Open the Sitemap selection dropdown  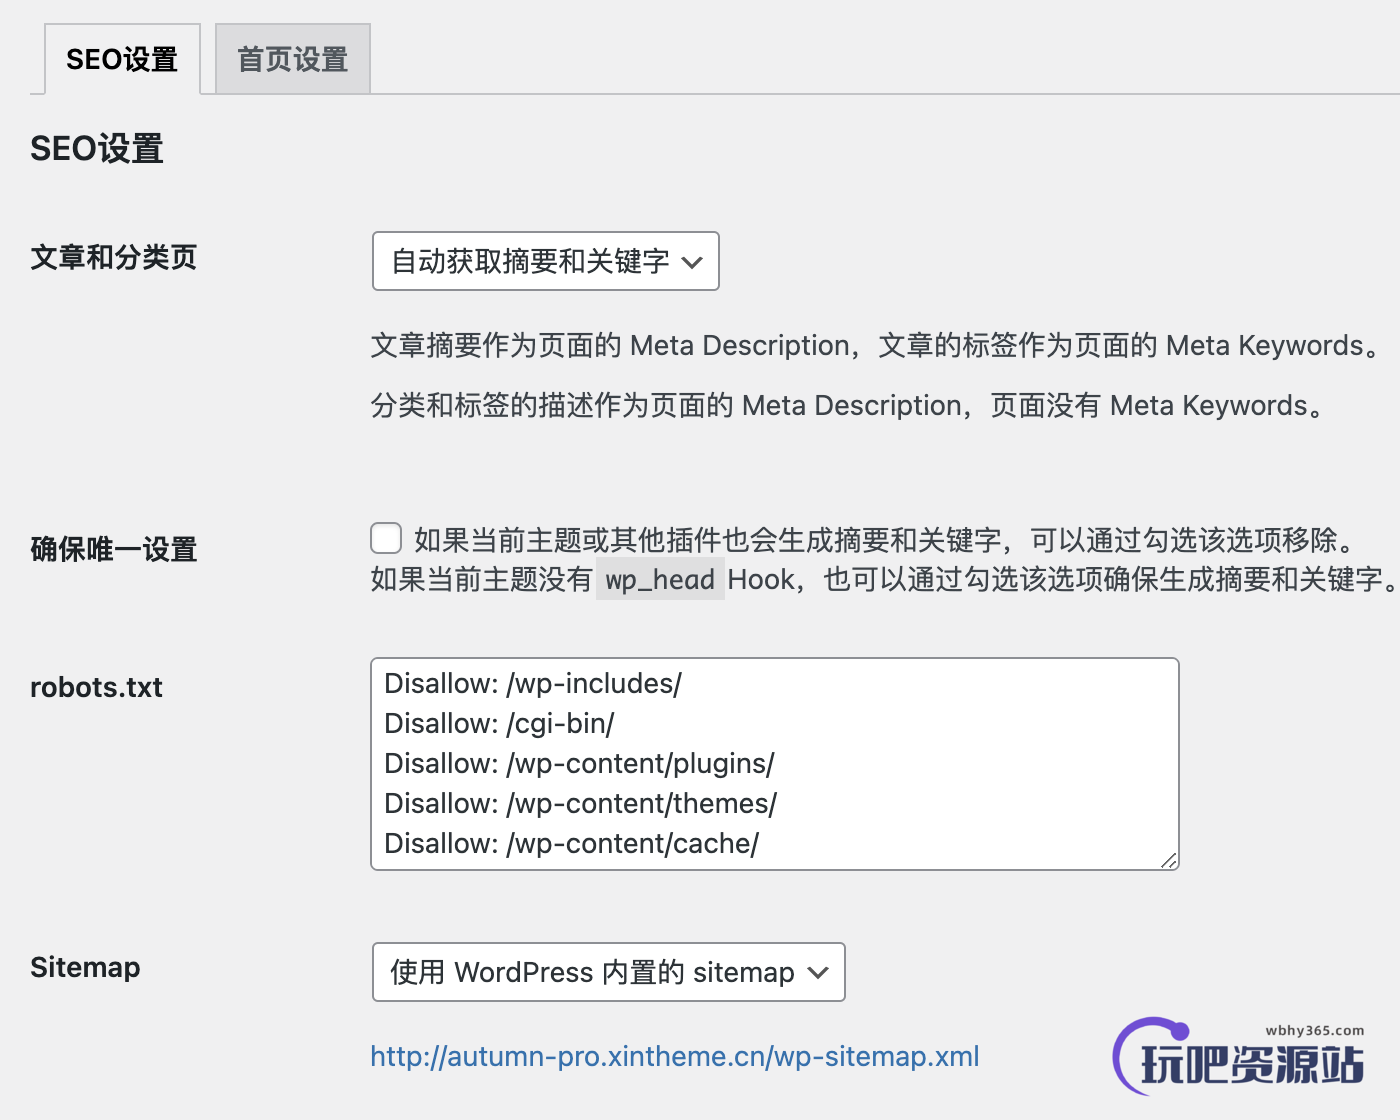point(607,971)
